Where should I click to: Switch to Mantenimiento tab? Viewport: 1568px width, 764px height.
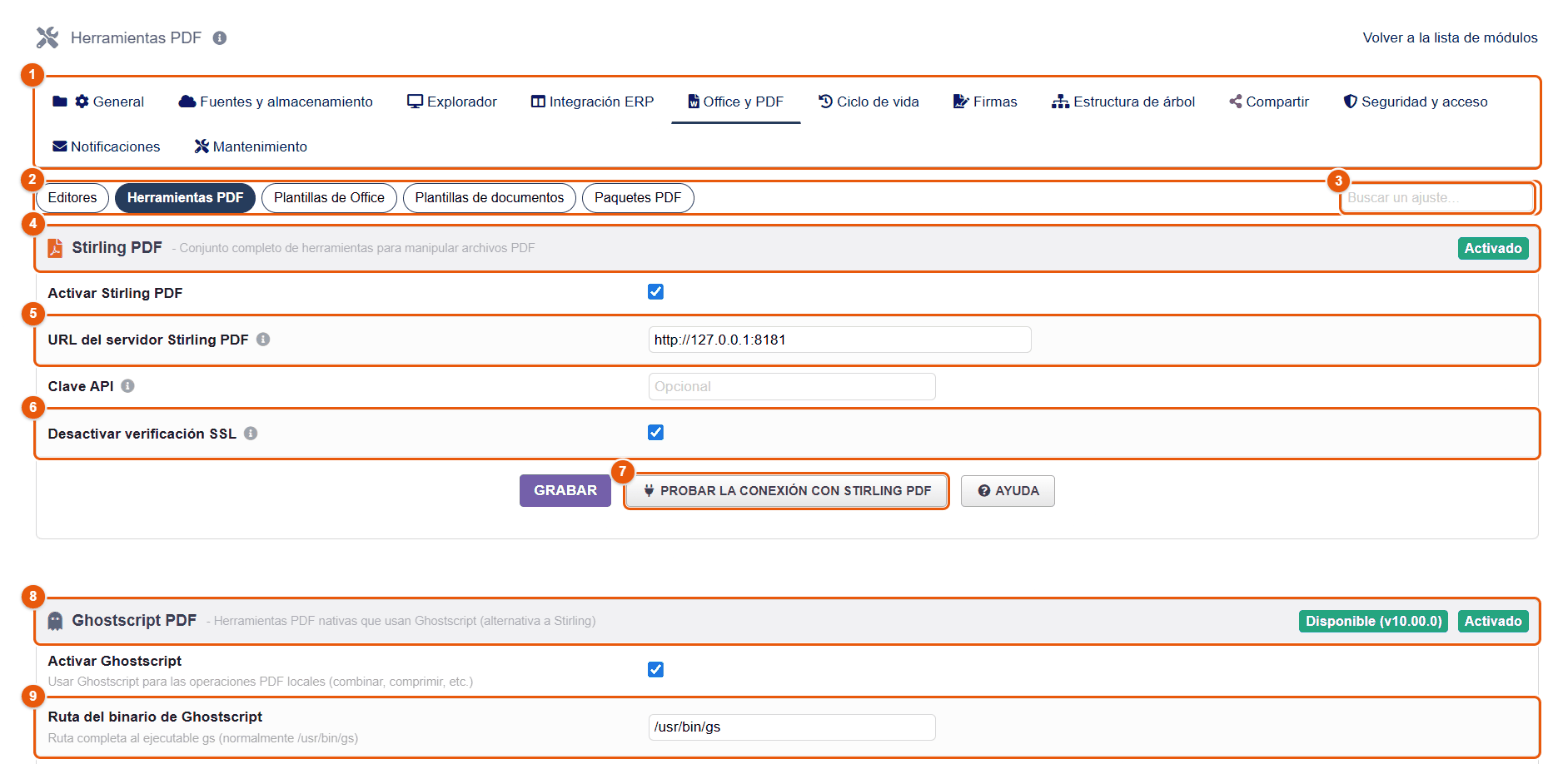[250, 146]
